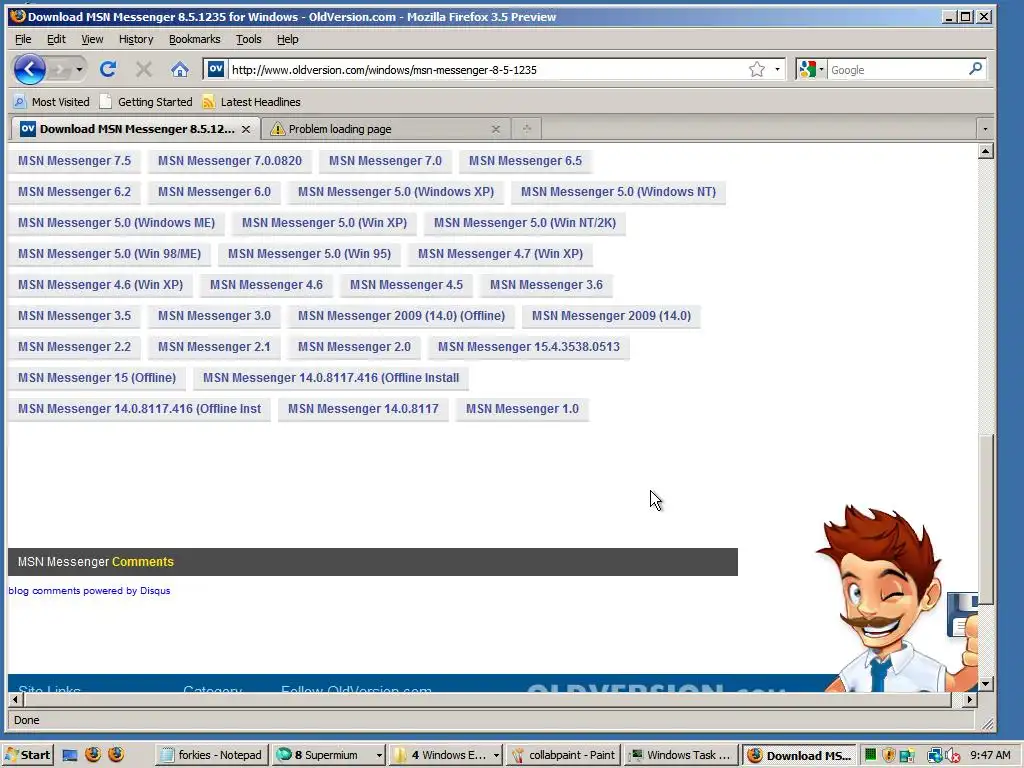Open the Windows Start button
The image size is (1024, 768).
[x=27, y=756]
